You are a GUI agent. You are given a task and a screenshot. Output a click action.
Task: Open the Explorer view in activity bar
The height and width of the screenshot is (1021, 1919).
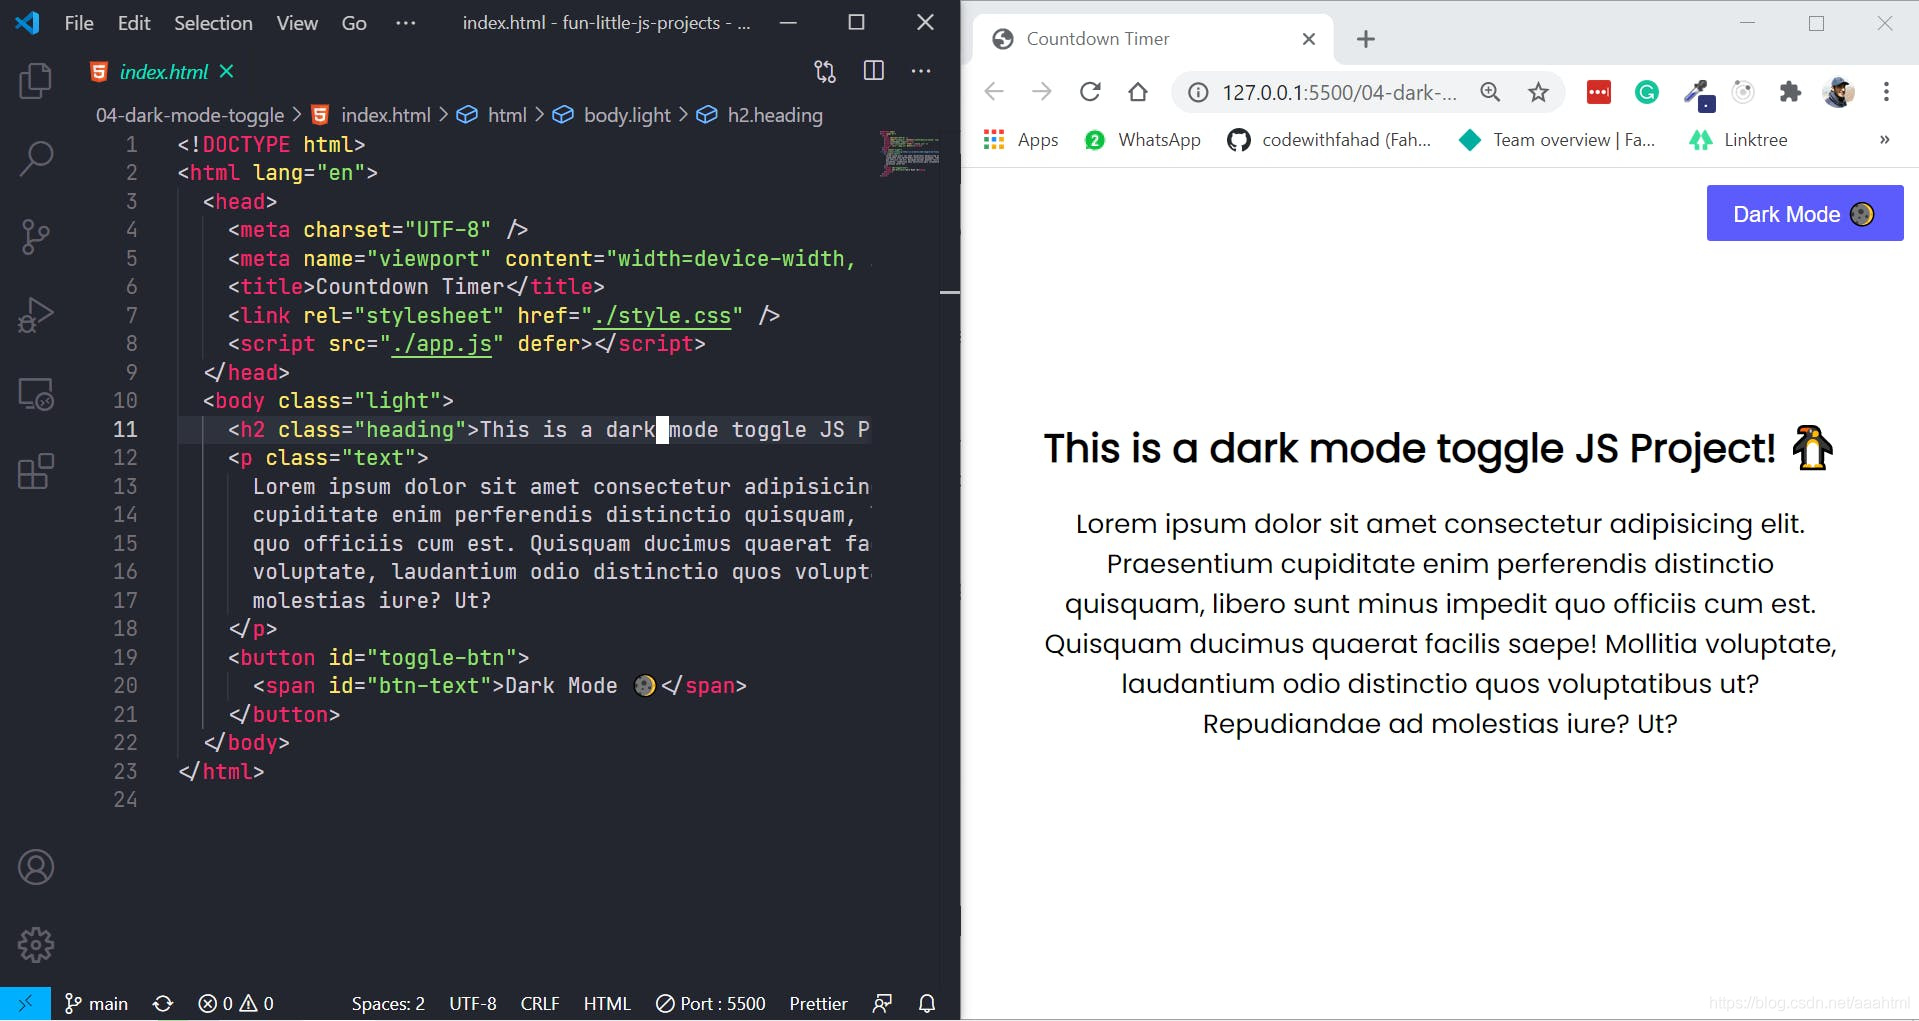click(x=36, y=81)
